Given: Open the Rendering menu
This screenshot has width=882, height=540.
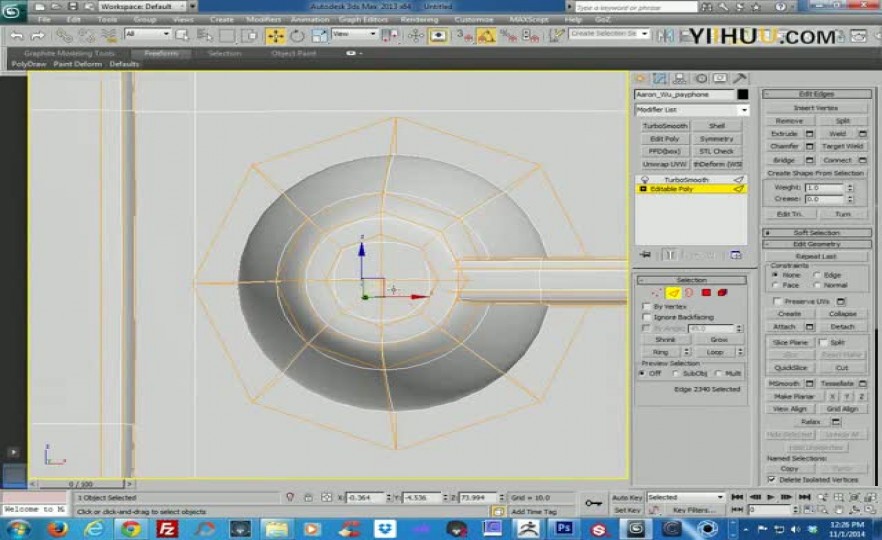Looking at the screenshot, I should [x=419, y=20].
